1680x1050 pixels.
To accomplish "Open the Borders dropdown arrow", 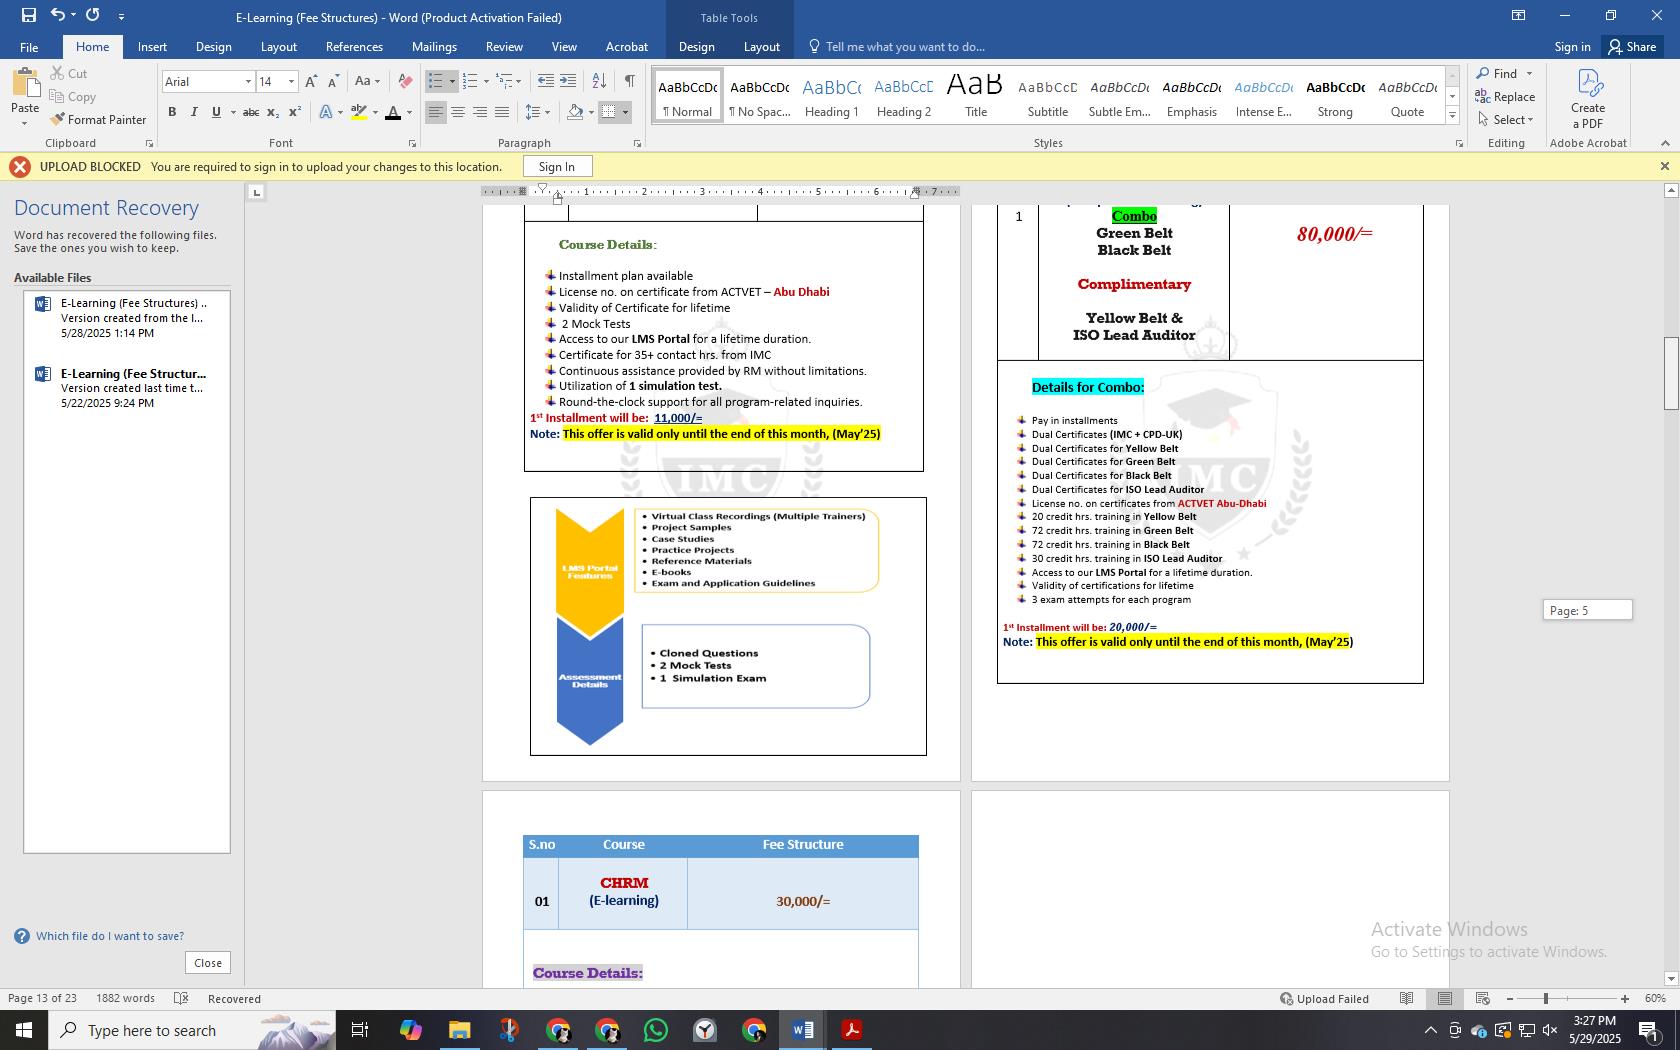I will pyautogui.click(x=626, y=112).
